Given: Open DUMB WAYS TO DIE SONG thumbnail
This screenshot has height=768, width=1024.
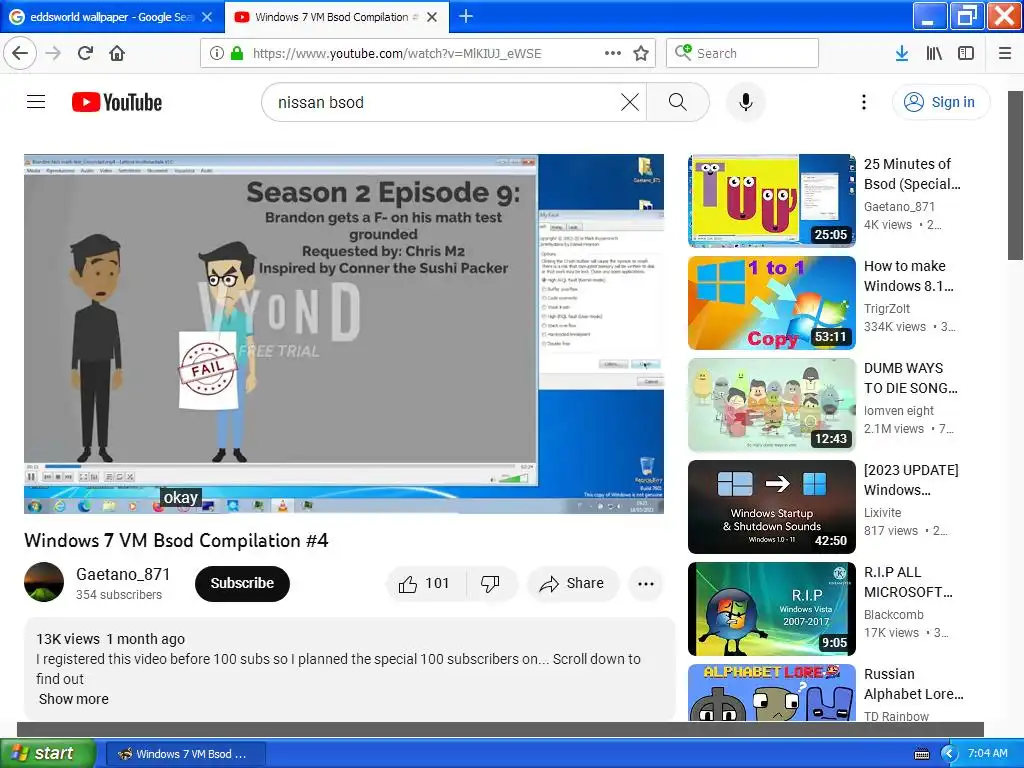Looking at the screenshot, I should tap(771, 405).
